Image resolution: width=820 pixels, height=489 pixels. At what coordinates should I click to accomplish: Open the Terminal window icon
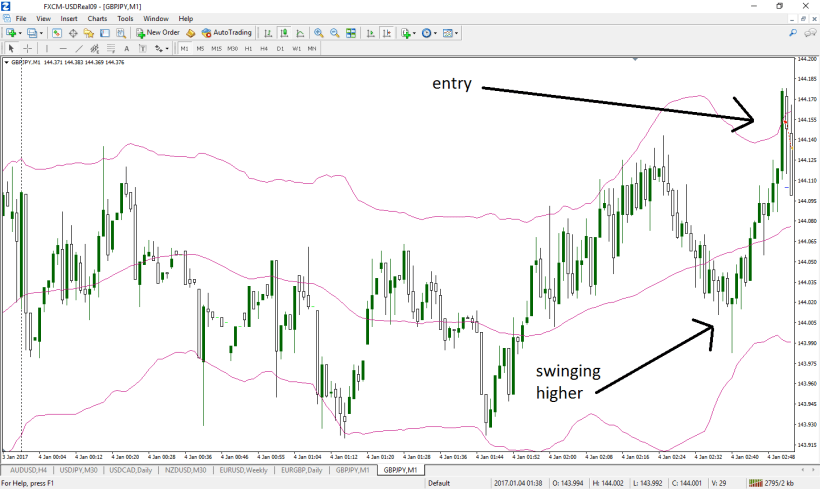tap(105, 33)
